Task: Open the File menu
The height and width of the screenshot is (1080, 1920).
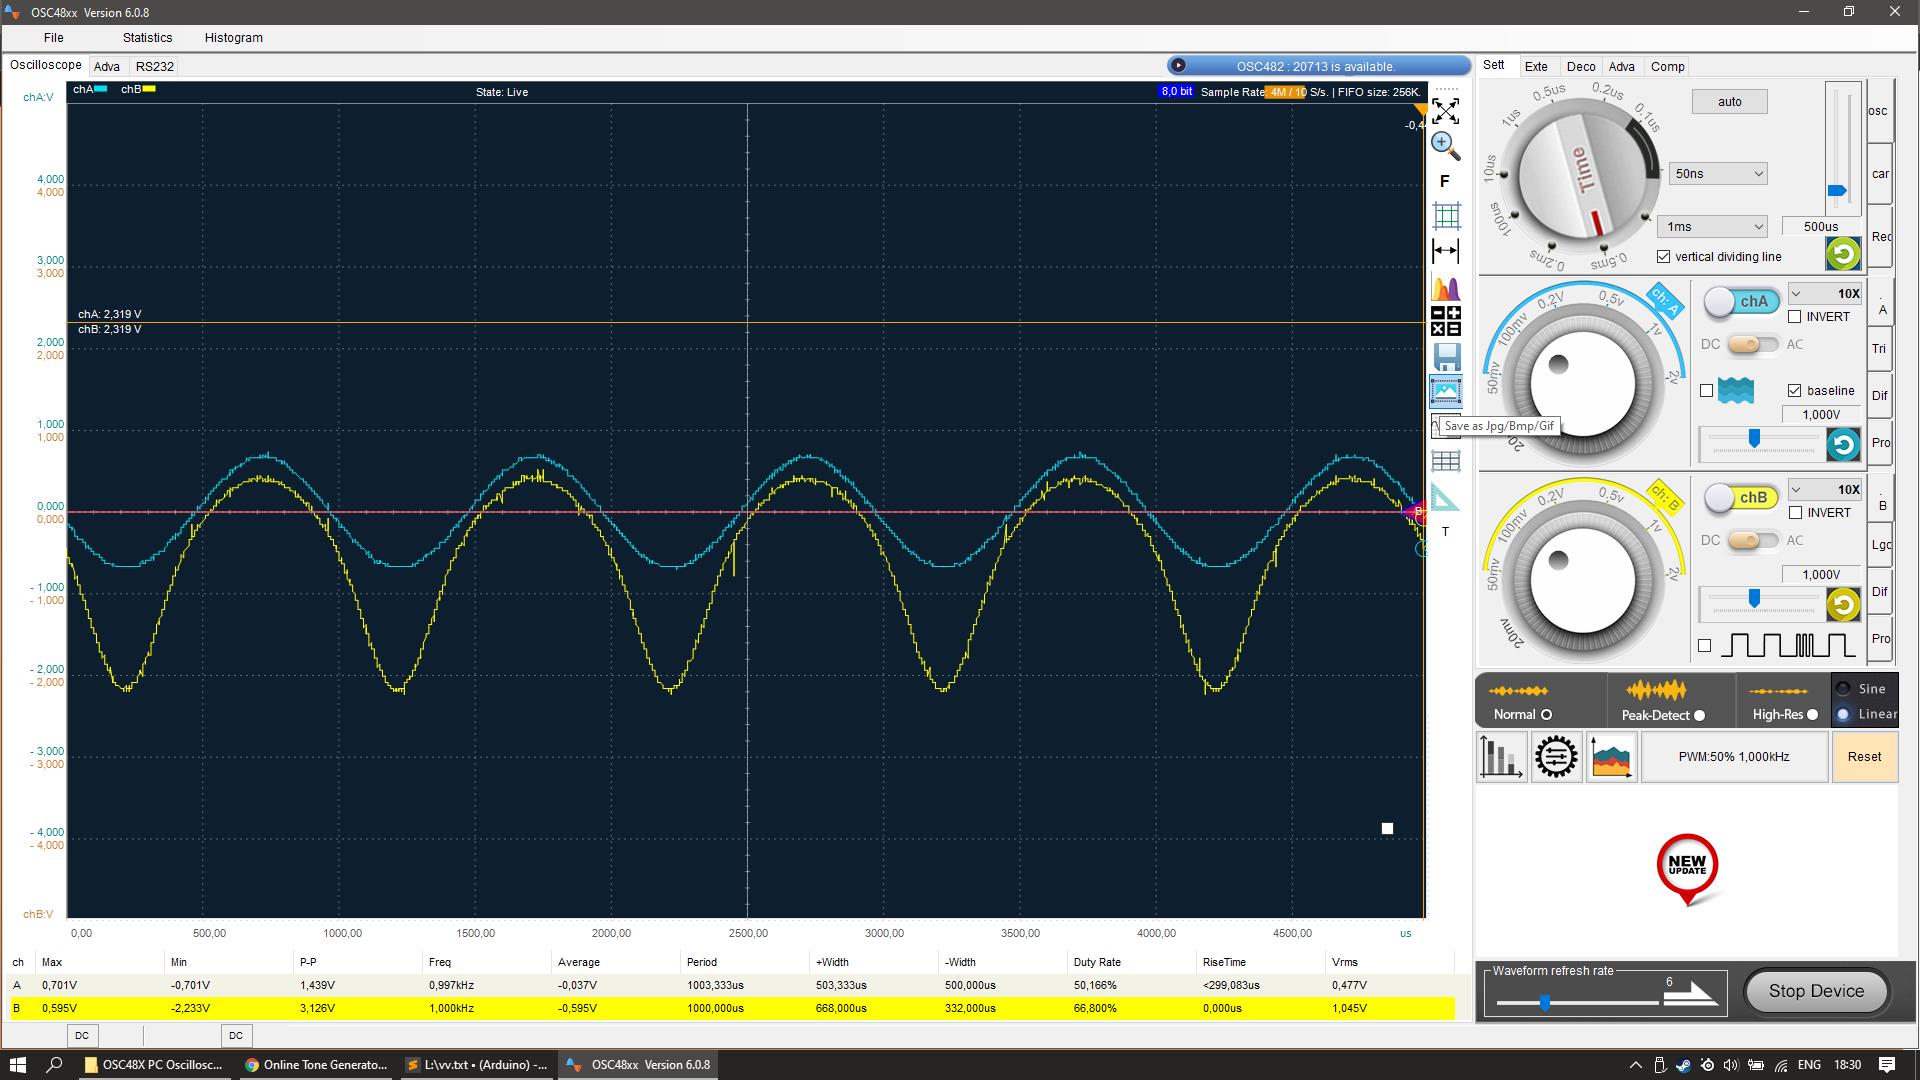Action: [54, 38]
